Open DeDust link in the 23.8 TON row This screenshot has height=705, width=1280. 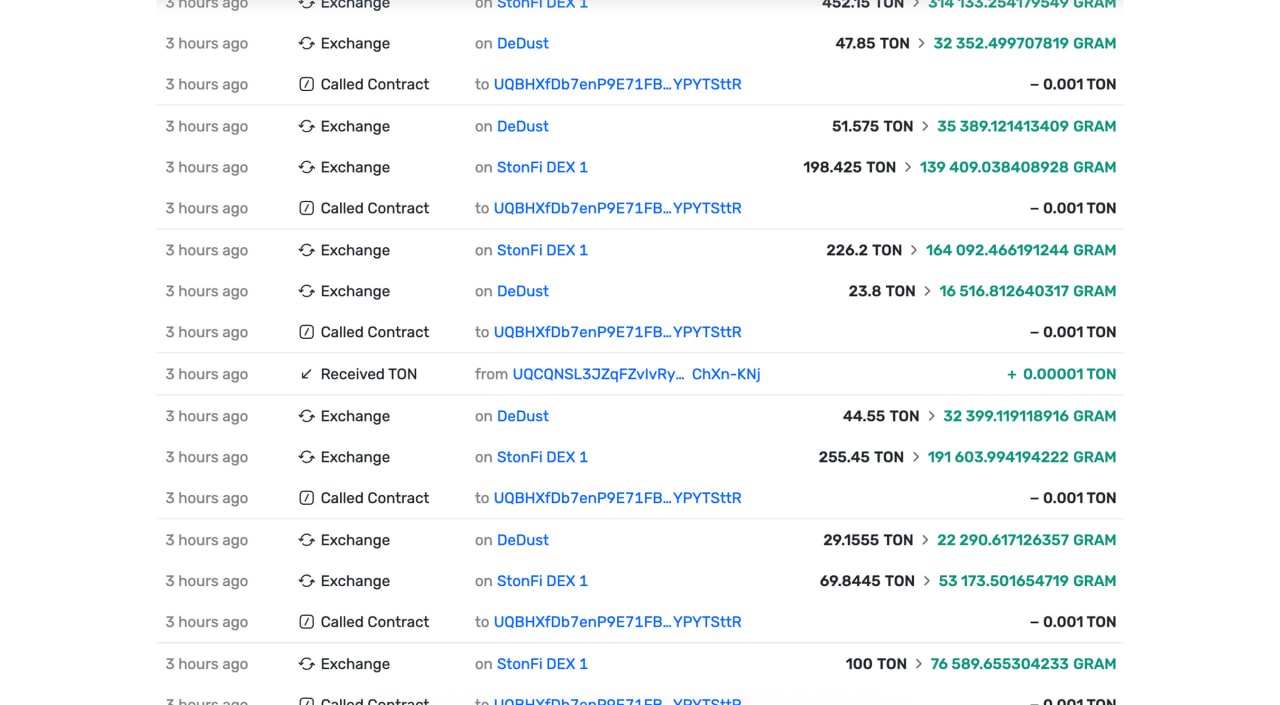point(522,292)
